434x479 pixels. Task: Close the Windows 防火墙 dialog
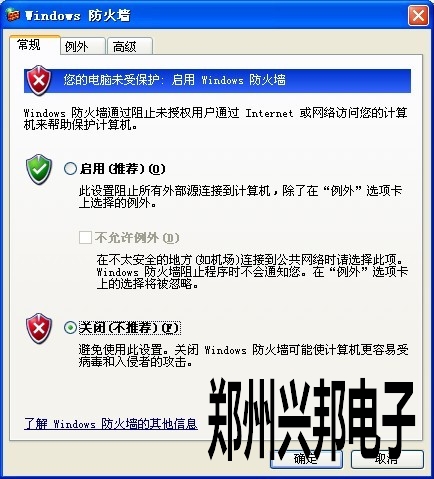tap(418, 15)
